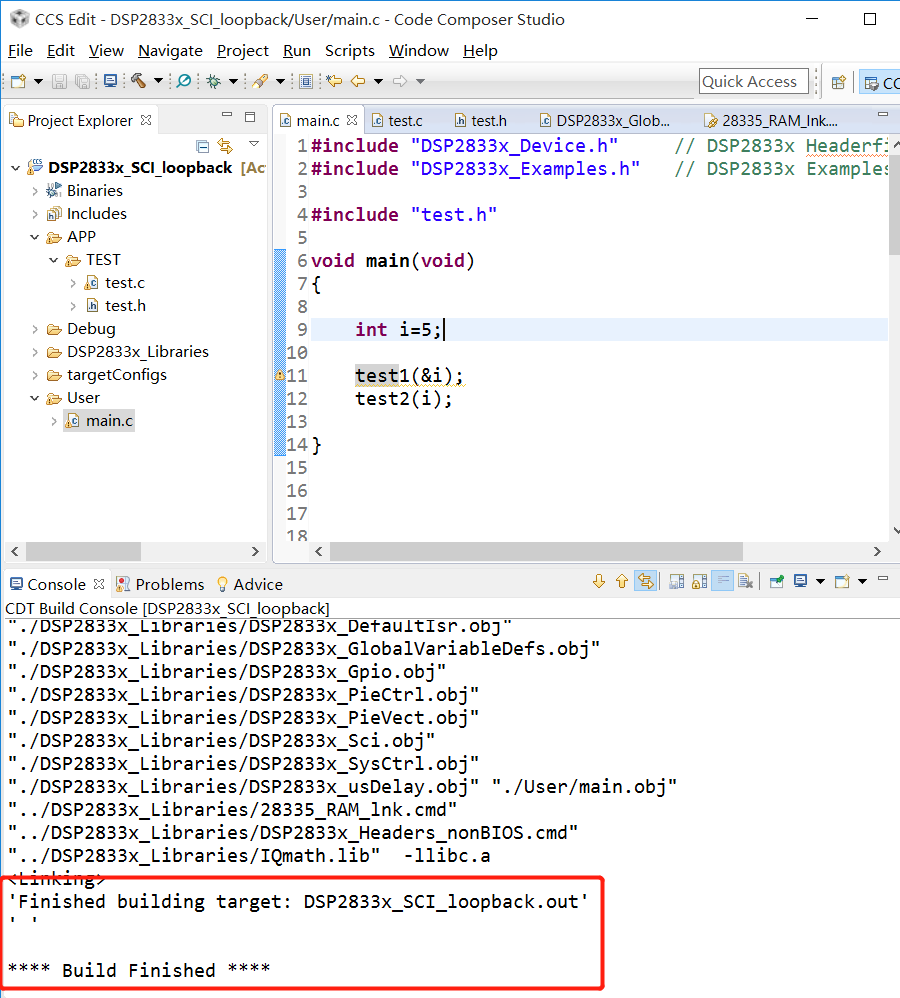The image size is (900, 998).
Task: Click the Quick Access search field
Action: [754, 81]
